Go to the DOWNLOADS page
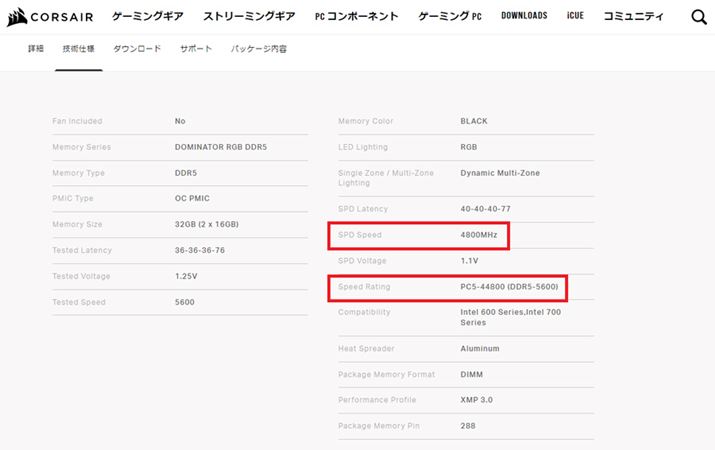The height and width of the screenshot is (450, 715). pos(524,16)
